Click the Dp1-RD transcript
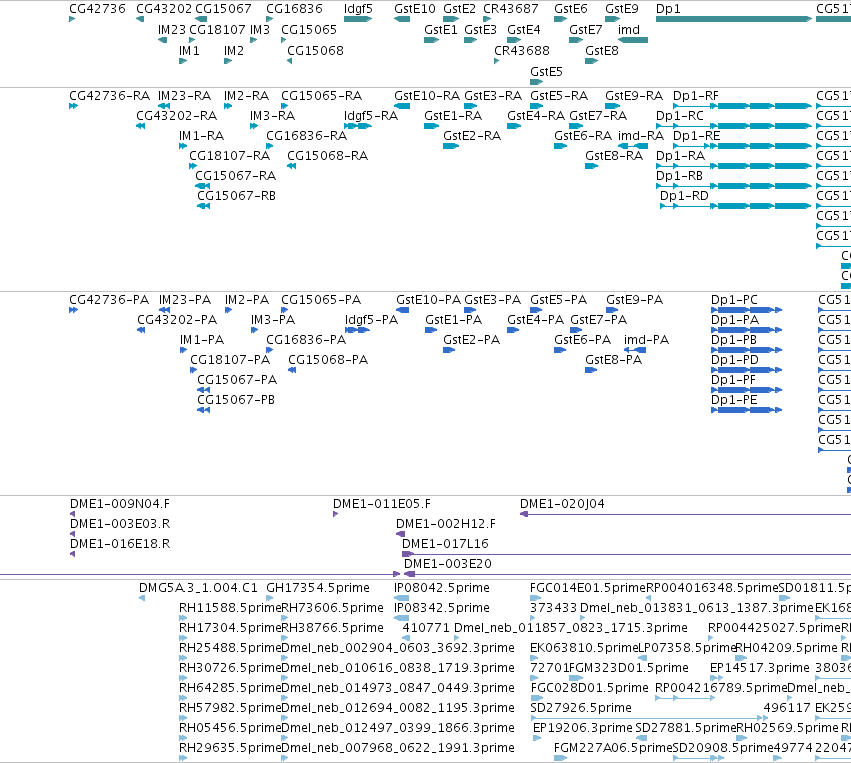Screen dimensions: 851x763 click(735, 206)
